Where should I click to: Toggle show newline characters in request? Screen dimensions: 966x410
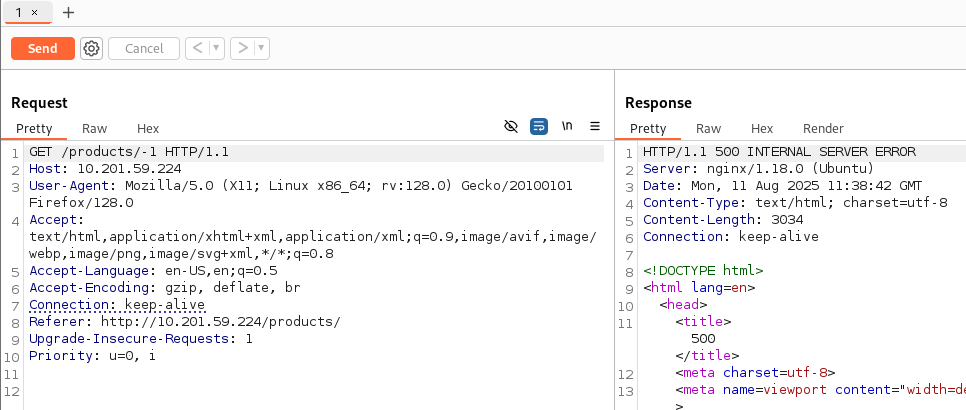pos(567,126)
